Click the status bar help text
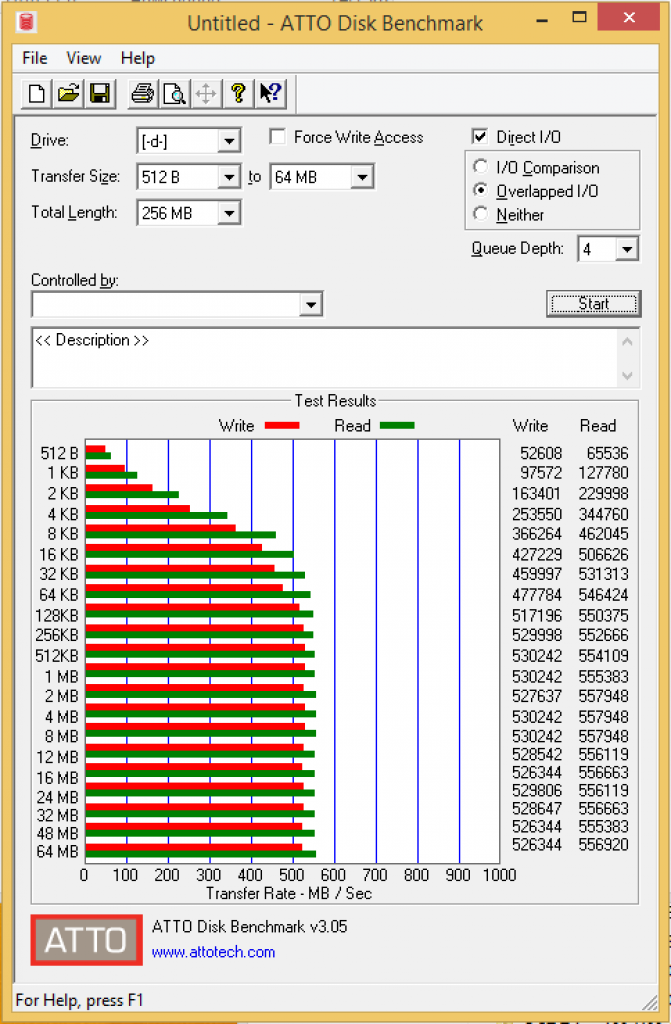This screenshot has height=1024, width=671. 79,1000
